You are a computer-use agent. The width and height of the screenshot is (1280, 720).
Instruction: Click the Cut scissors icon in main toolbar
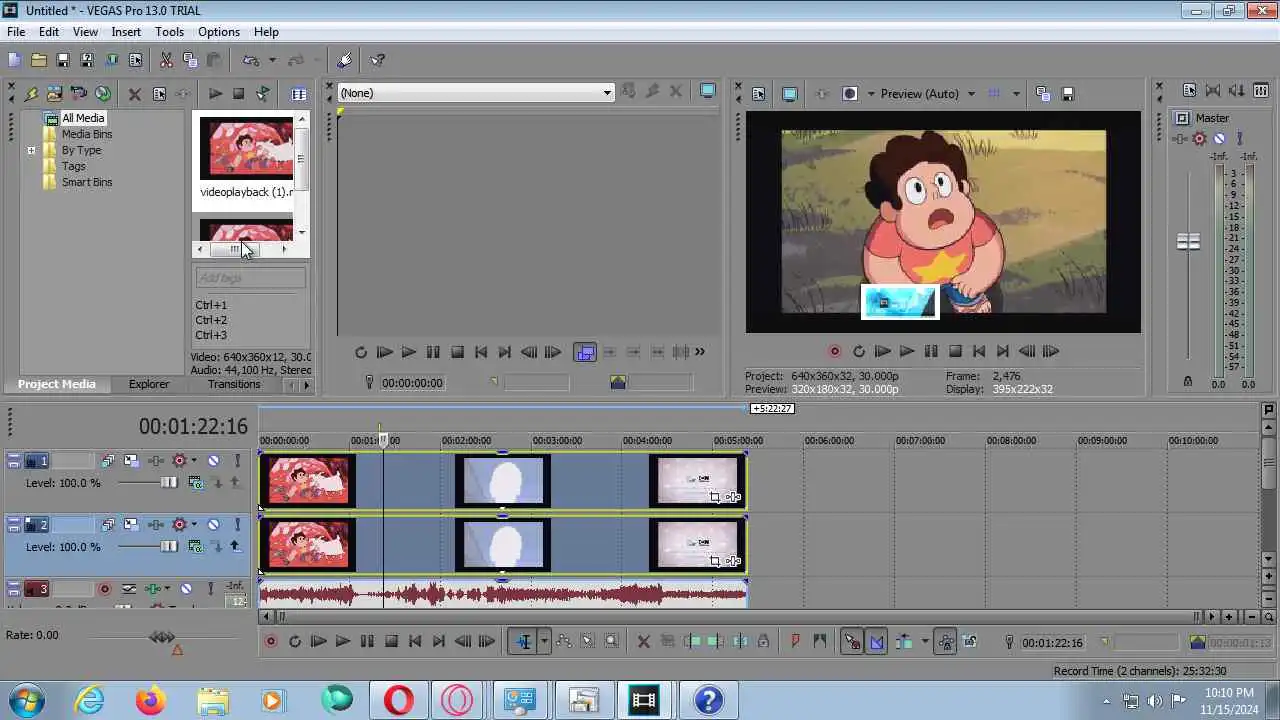click(x=166, y=60)
